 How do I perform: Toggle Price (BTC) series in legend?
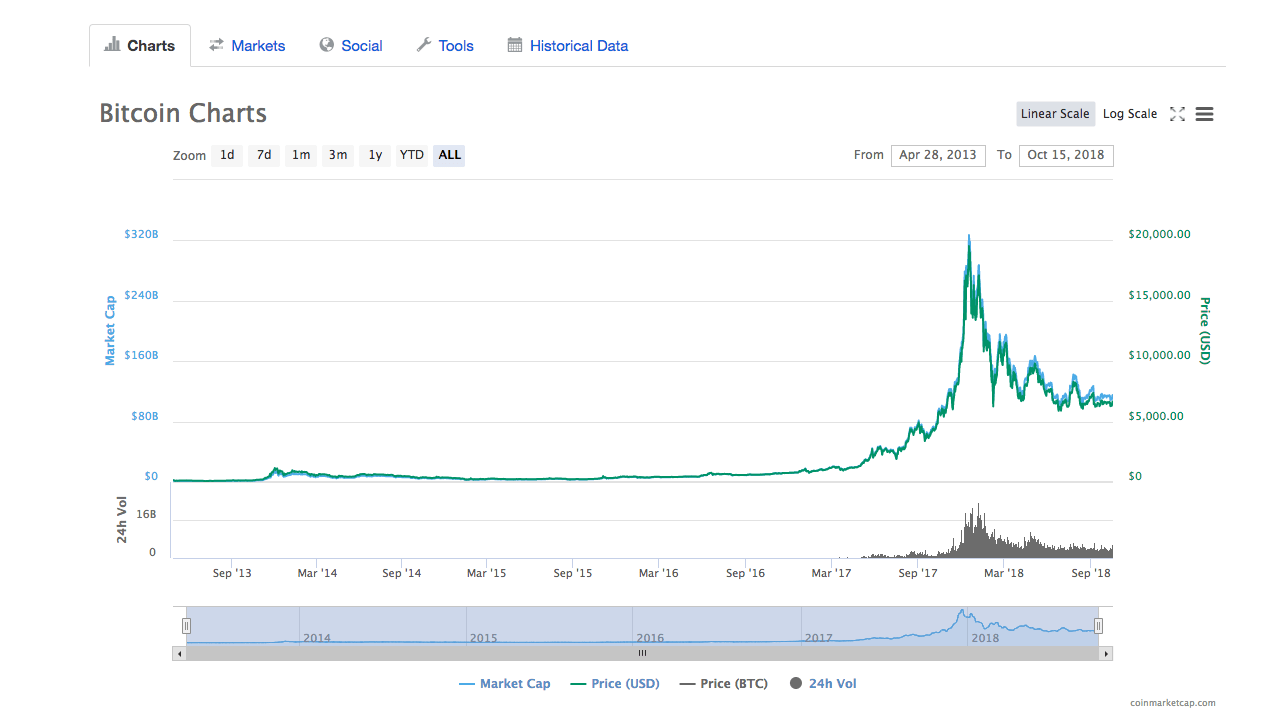coord(724,684)
